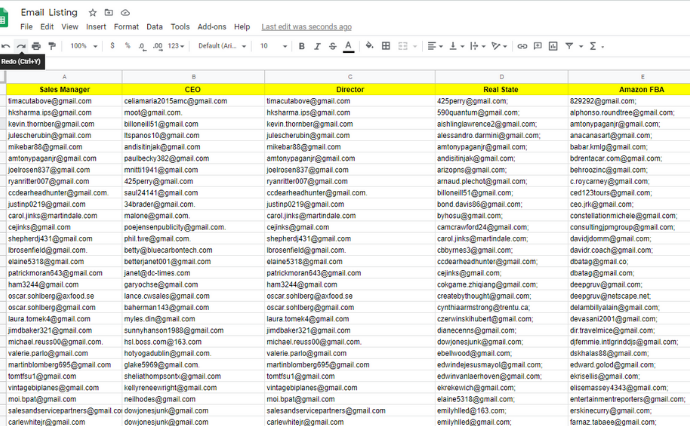Select the Sales Manager header cell
The image size is (690, 426).
(x=64, y=89)
